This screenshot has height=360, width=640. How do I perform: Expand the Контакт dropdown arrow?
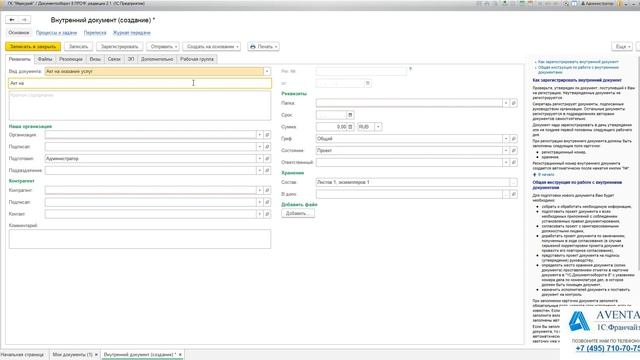click(260, 214)
